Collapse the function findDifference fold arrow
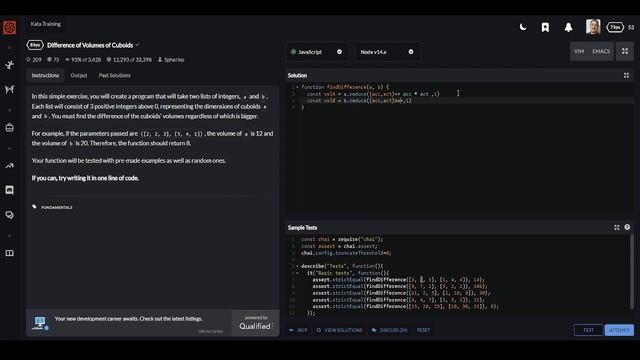This screenshot has width=640, height=360. [297, 87]
